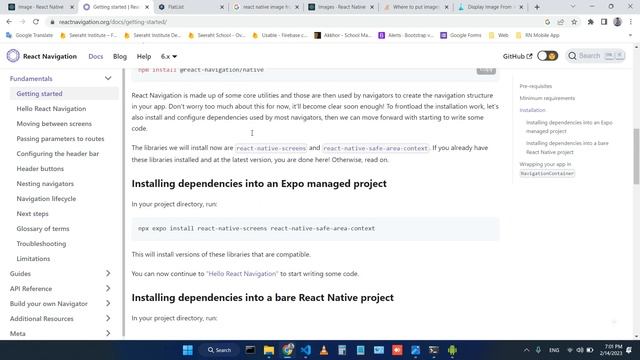Screen dimensions: 640x360
Task: Click the address bar URL
Action: point(112,22)
